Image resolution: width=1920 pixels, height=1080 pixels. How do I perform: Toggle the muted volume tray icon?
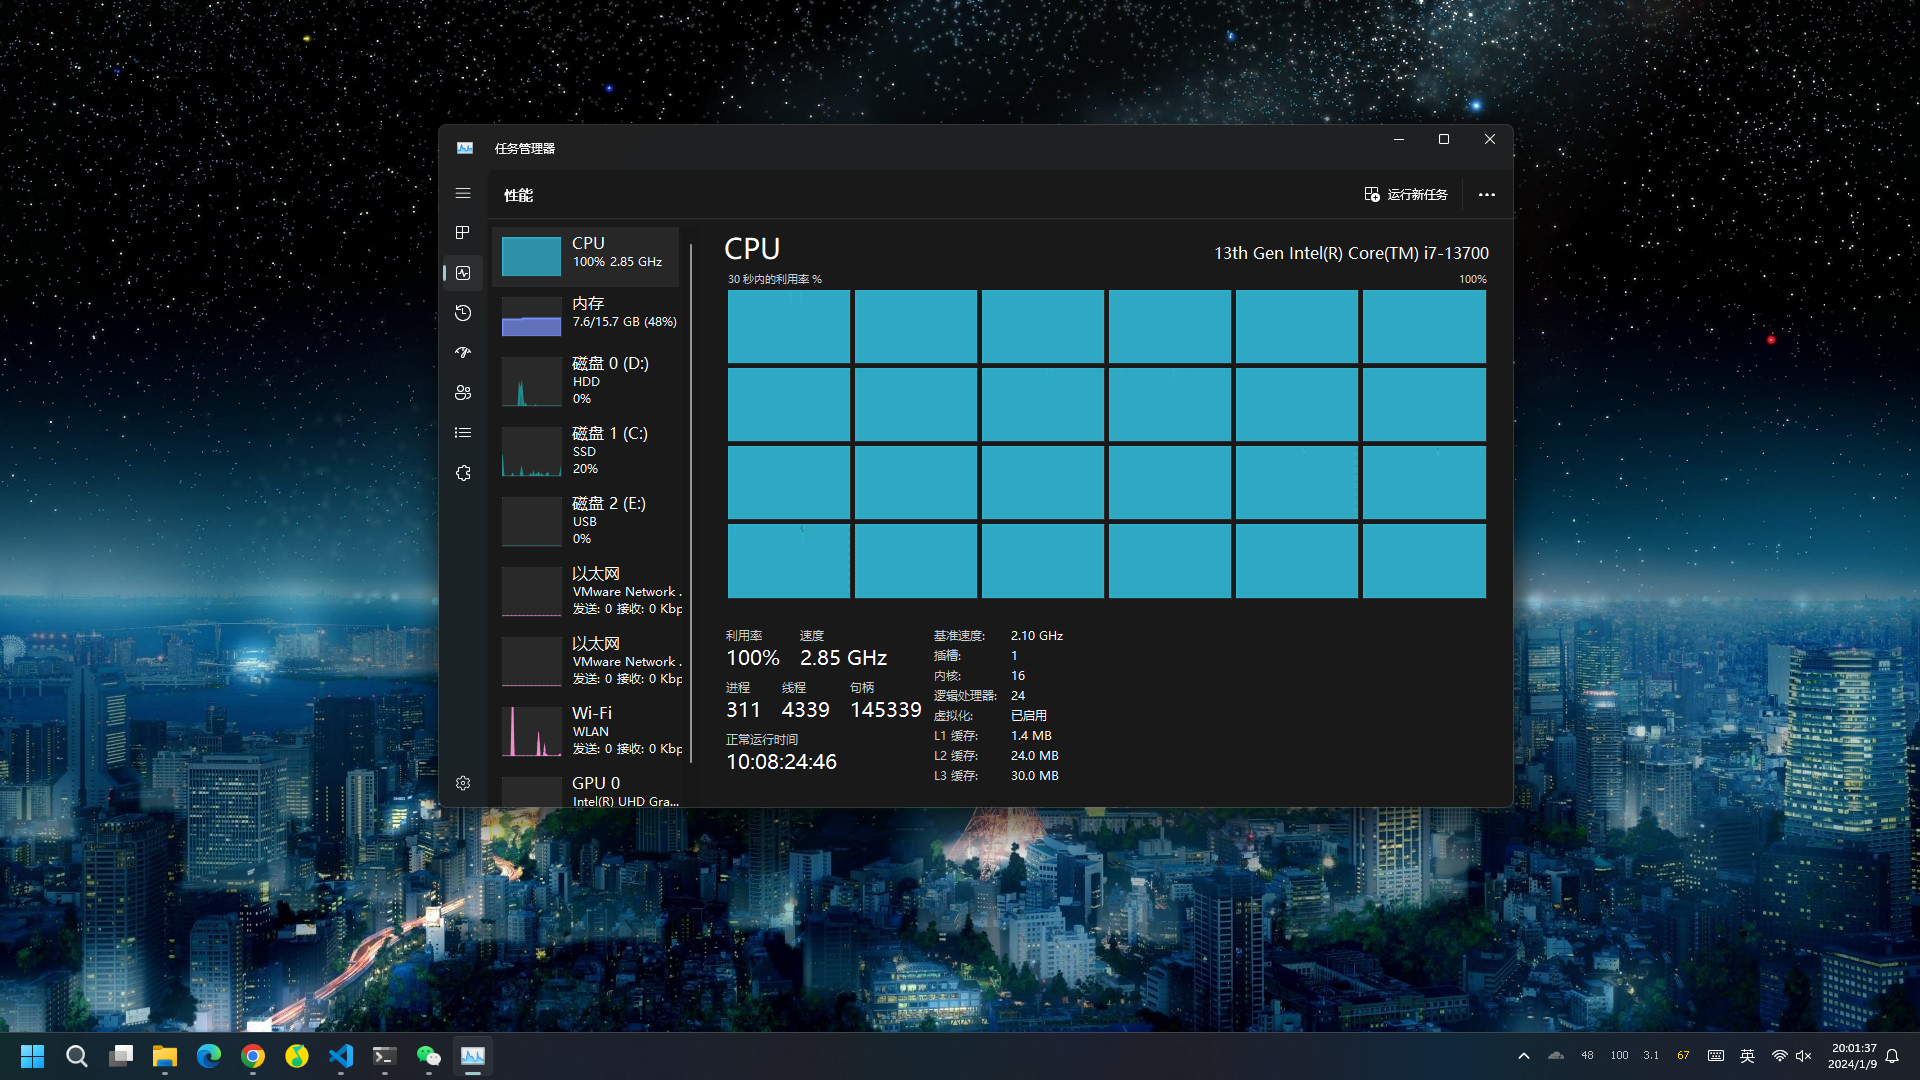click(x=1804, y=1056)
